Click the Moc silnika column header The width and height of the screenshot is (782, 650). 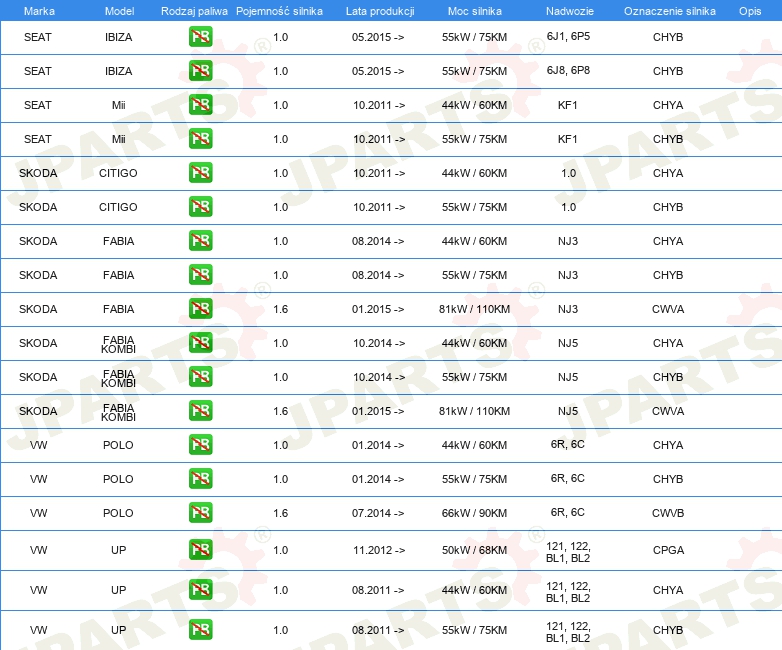point(475,11)
